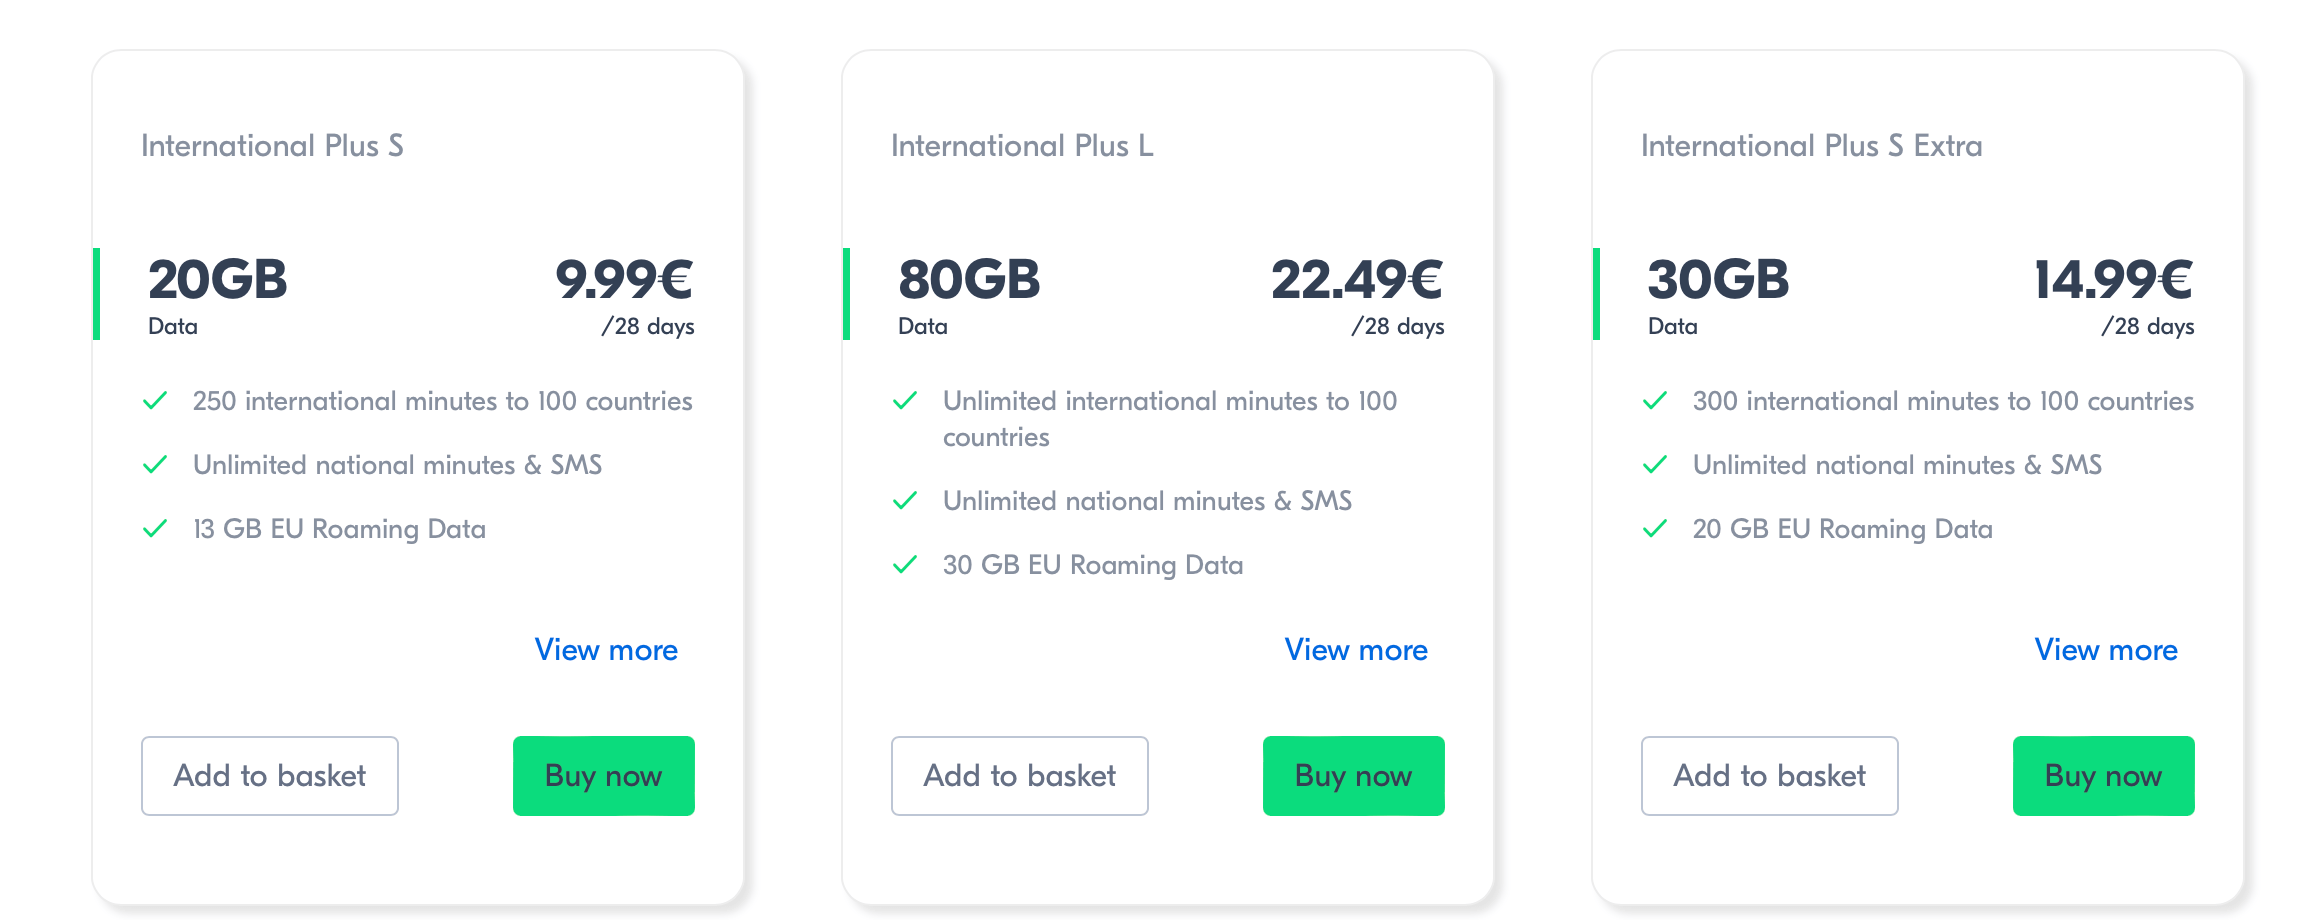
Task: Click checkmark by Plus L unlimited national minutes
Action: pyautogui.click(x=905, y=501)
